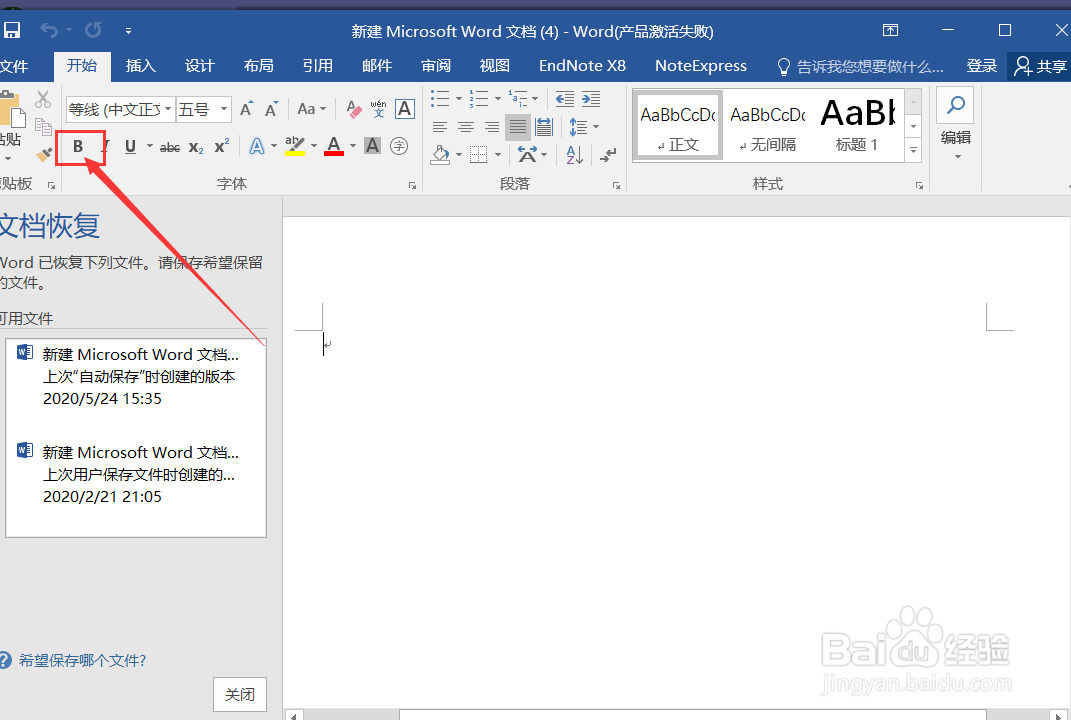
Task: Click the Redo button in quick access toolbar
Action: tap(93, 30)
